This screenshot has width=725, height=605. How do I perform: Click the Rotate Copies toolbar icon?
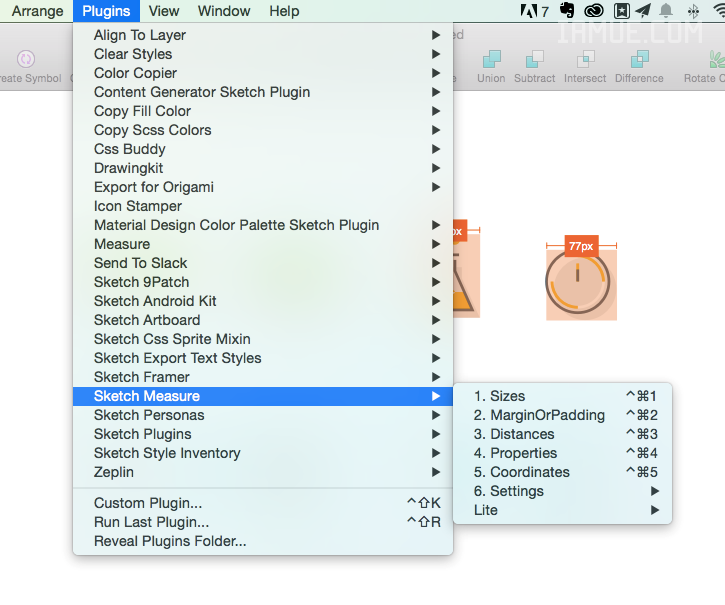coord(717,59)
